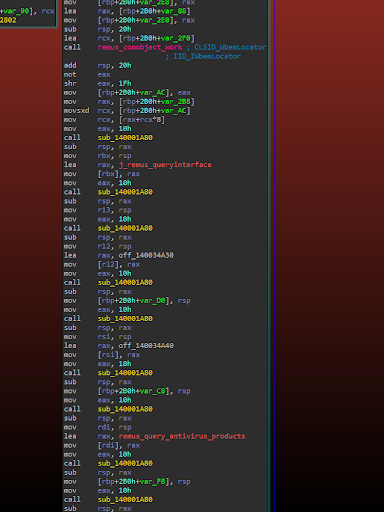Click 'add' mnemonic before rsp, 20h
The height and width of the screenshot is (512, 384).
(x=70, y=65)
